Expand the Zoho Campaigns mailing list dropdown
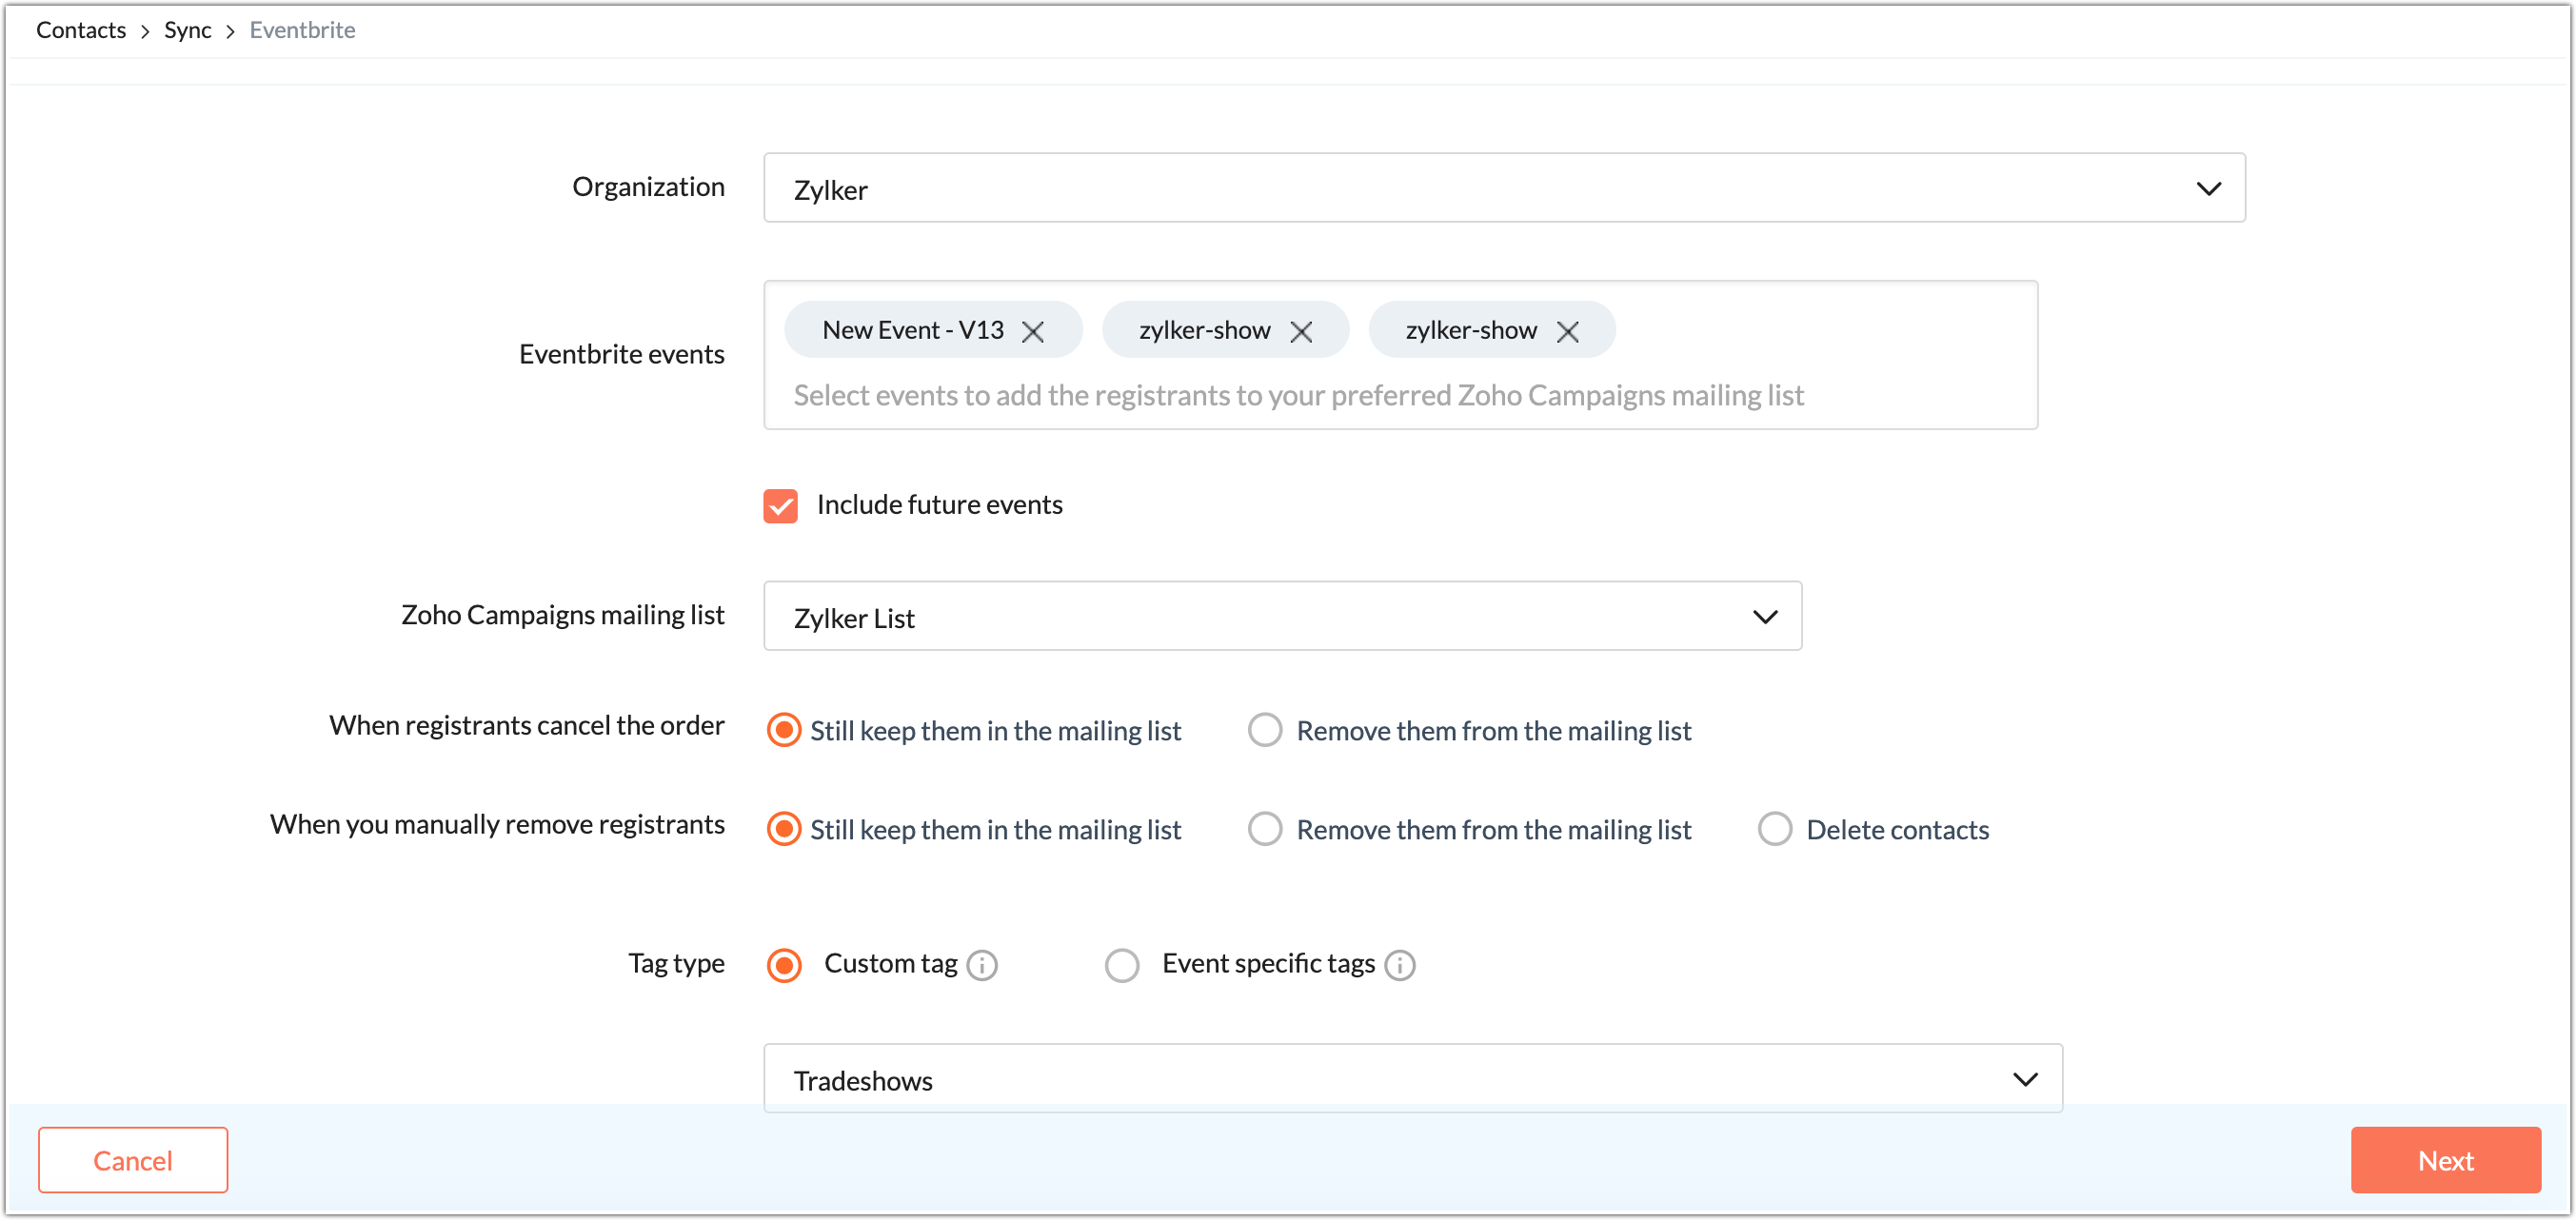Screen dimensions: 2576x1220 [1283, 616]
